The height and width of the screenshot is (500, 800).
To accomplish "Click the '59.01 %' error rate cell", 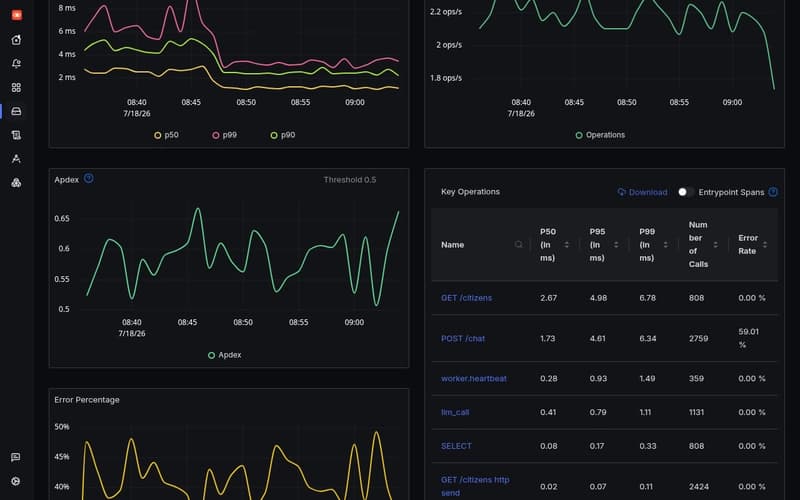I will click(x=748, y=338).
